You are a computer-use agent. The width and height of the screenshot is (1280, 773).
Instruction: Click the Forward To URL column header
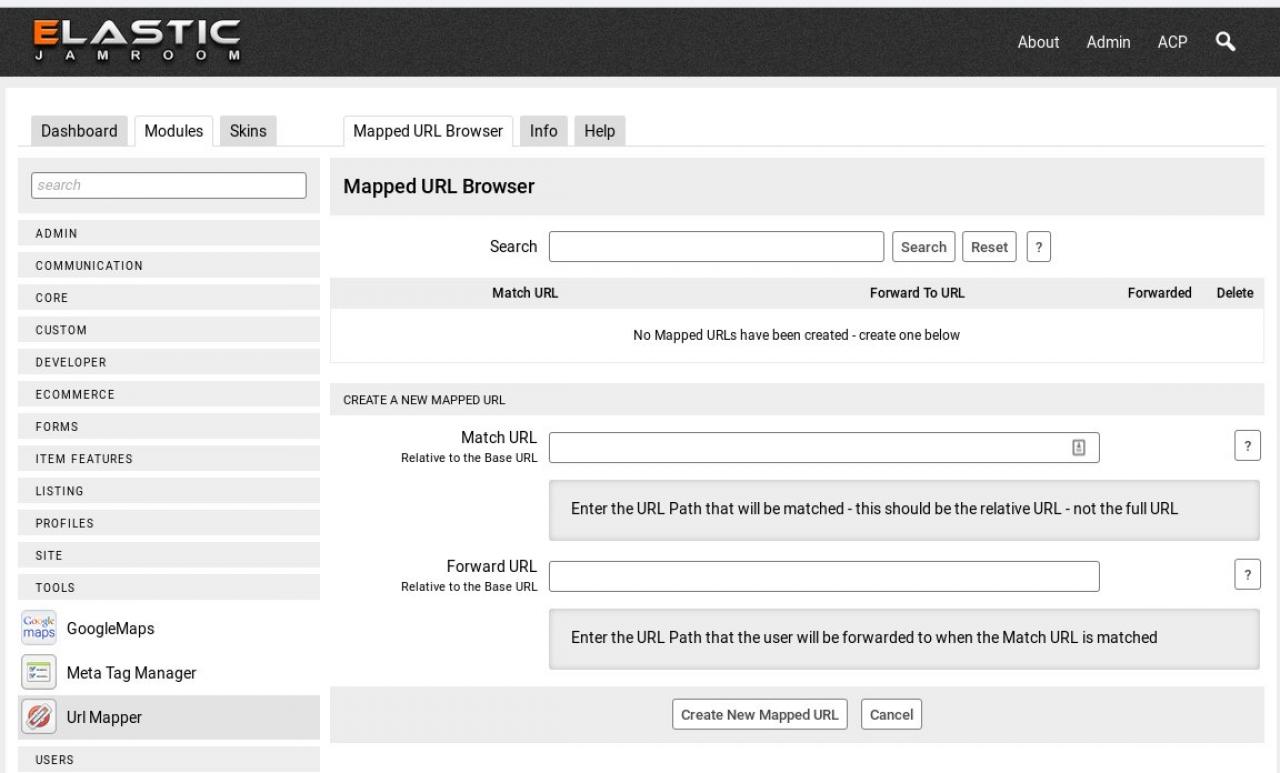pos(917,293)
